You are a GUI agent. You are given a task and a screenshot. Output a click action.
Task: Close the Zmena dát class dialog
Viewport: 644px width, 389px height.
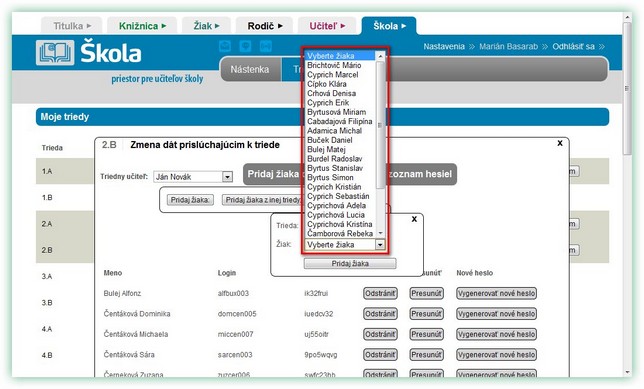coord(560,143)
